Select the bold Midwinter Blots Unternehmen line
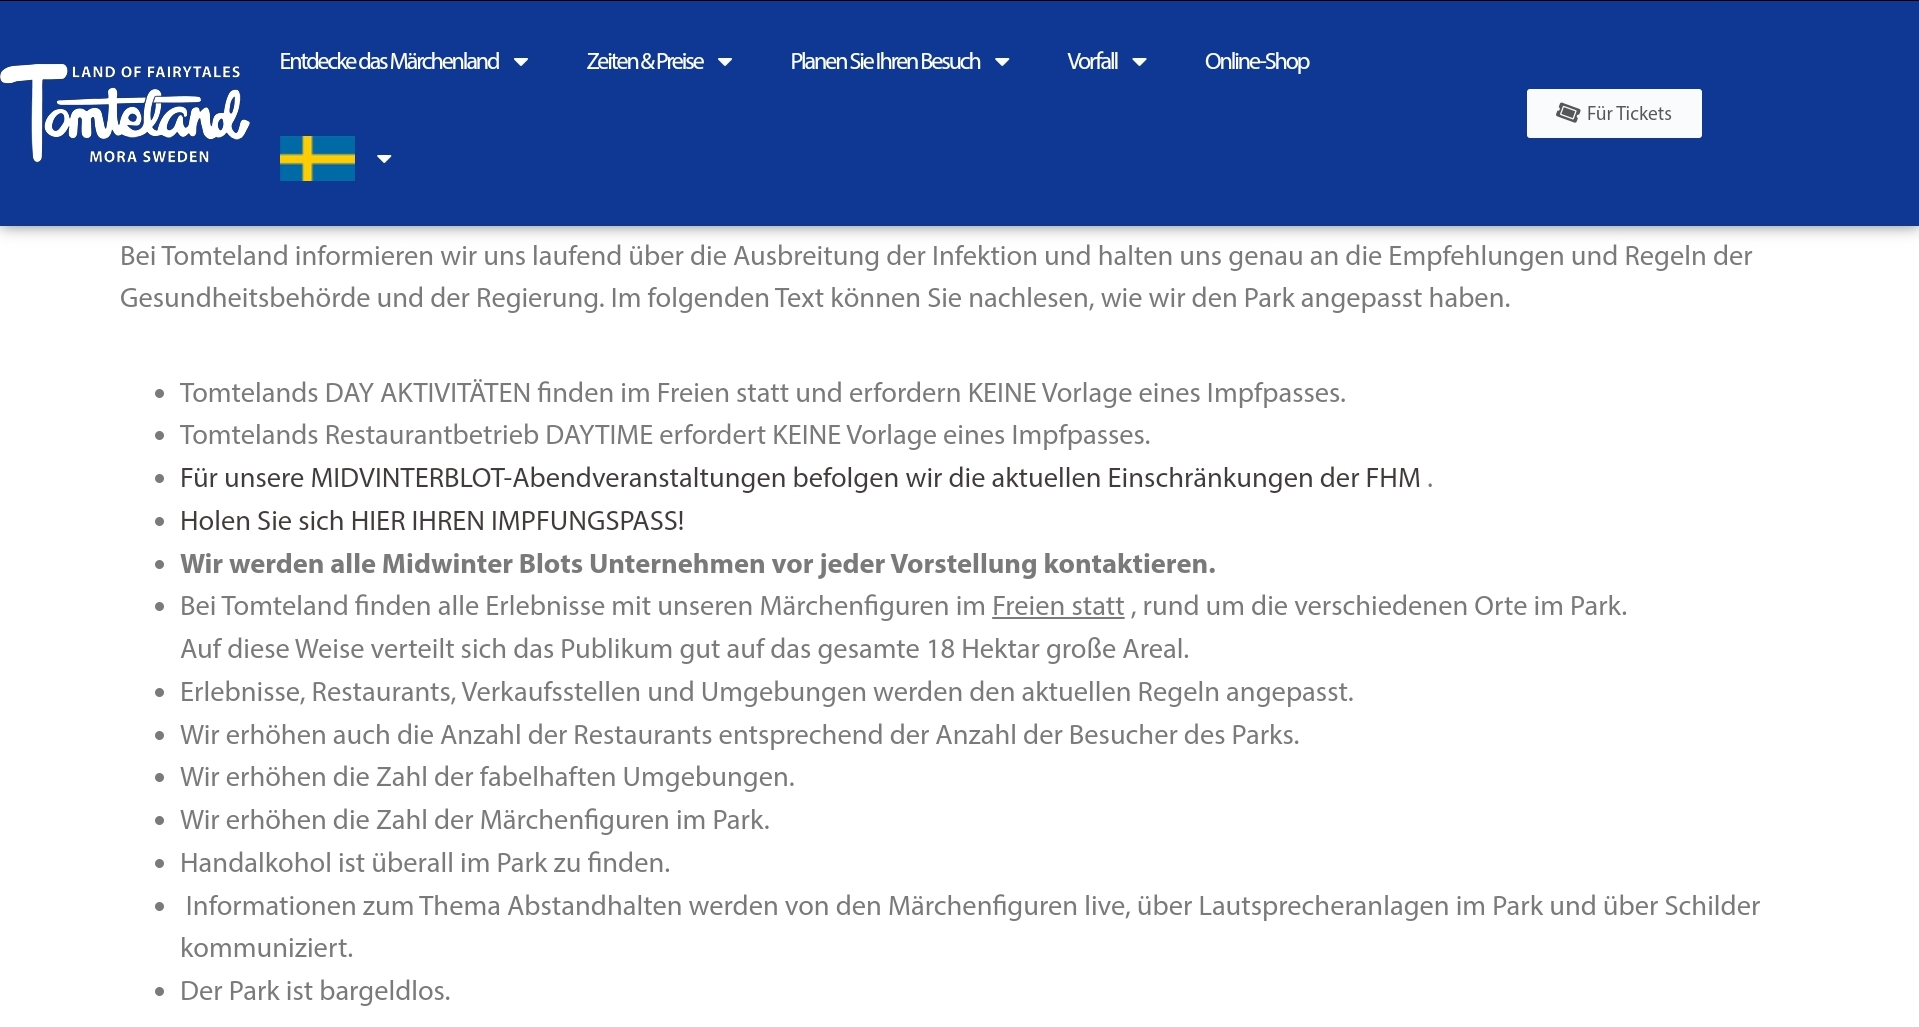The height and width of the screenshot is (1027, 1919). (698, 564)
